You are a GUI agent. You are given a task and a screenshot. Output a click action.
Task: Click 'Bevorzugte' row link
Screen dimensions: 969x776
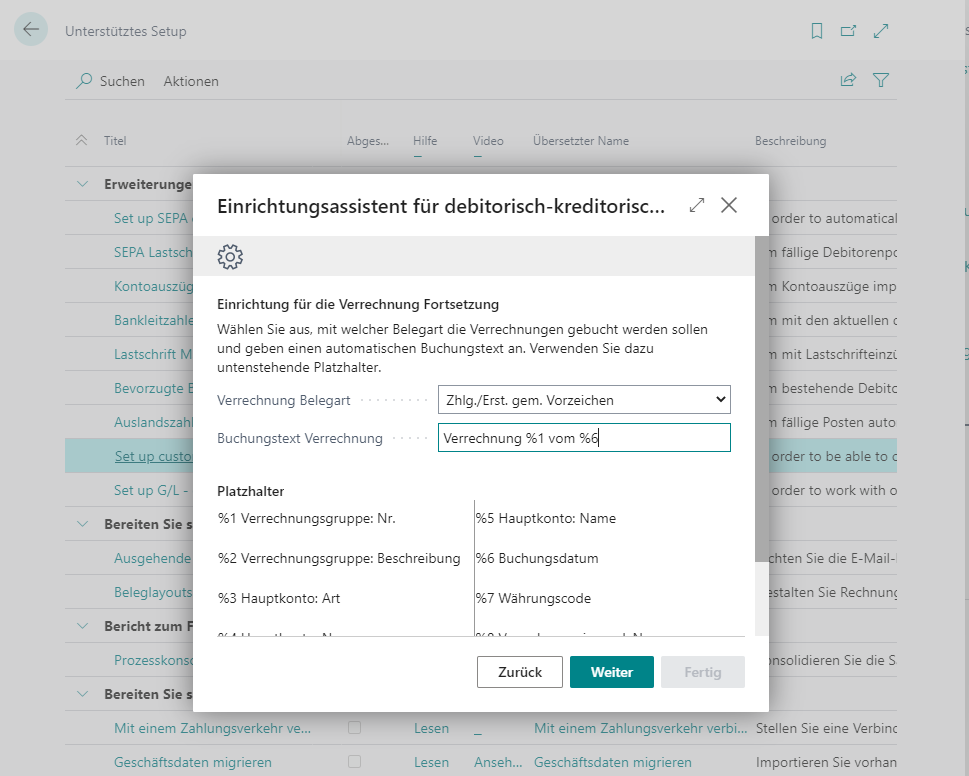tap(153, 388)
